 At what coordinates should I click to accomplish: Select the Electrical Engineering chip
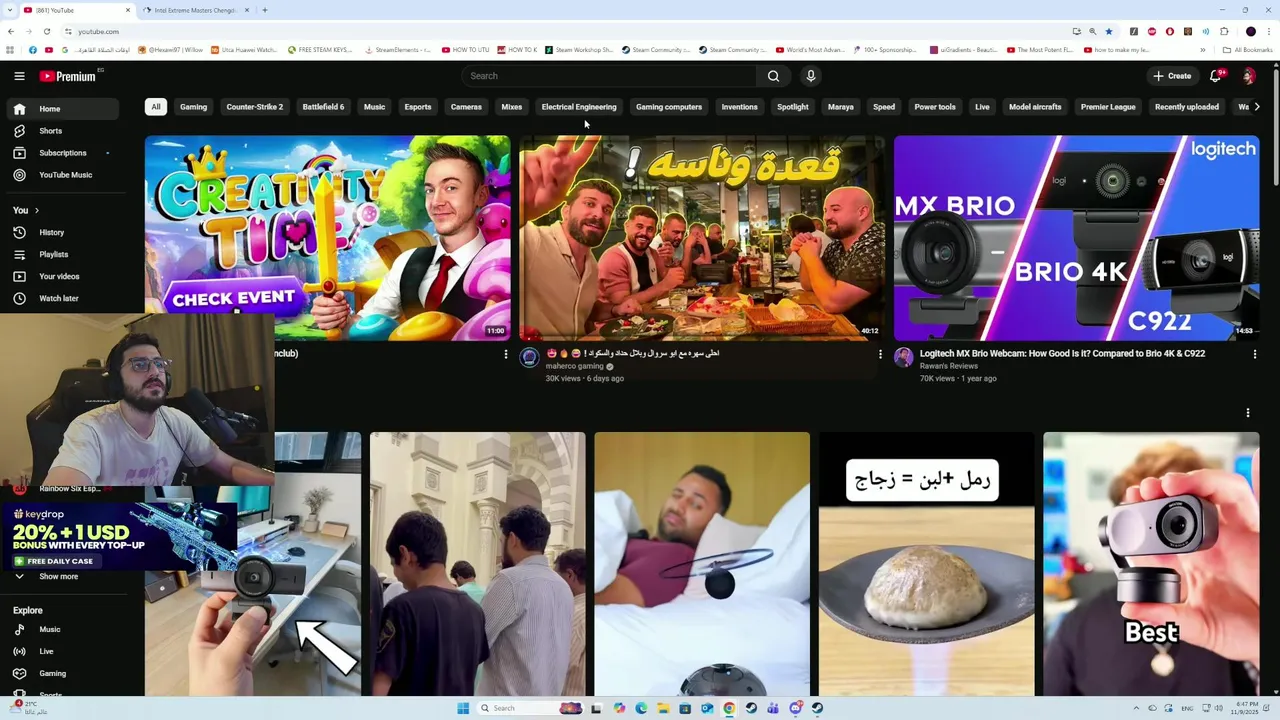[x=579, y=107]
